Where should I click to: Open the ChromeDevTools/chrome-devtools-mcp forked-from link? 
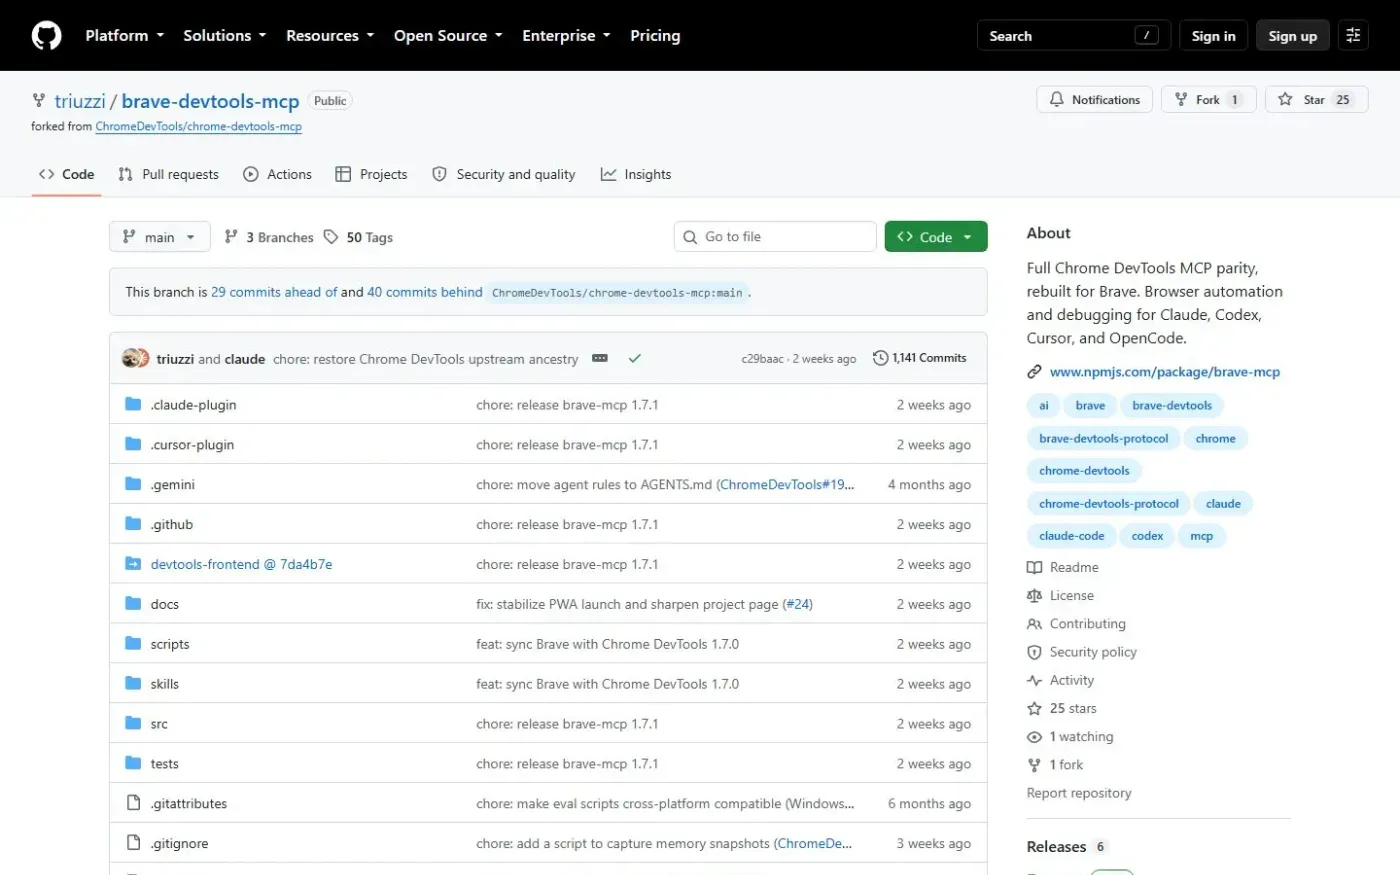point(198,127)
